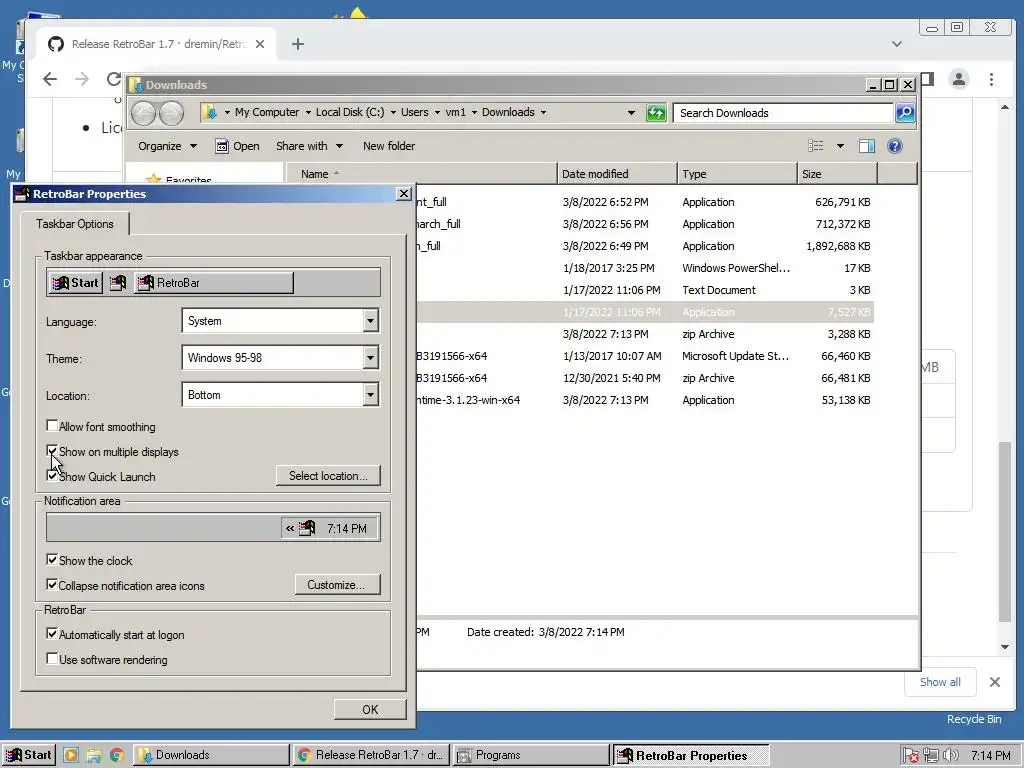
Task: Sort by the Date modified column header
Action: pos(617,174)
